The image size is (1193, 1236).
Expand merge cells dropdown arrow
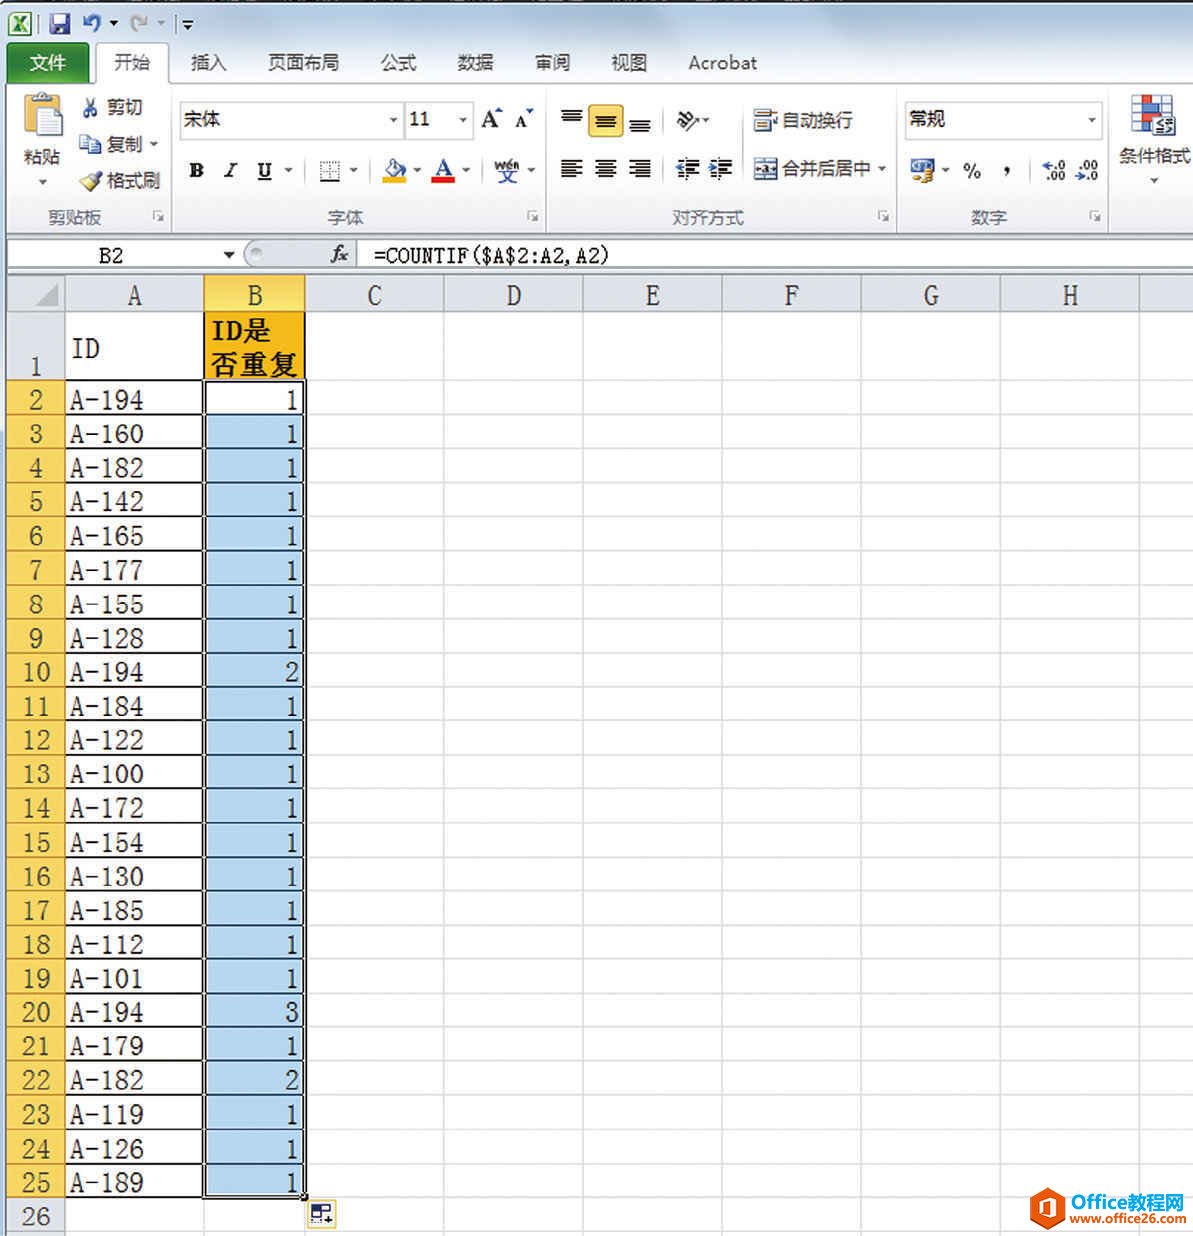[x=882, y=169]
